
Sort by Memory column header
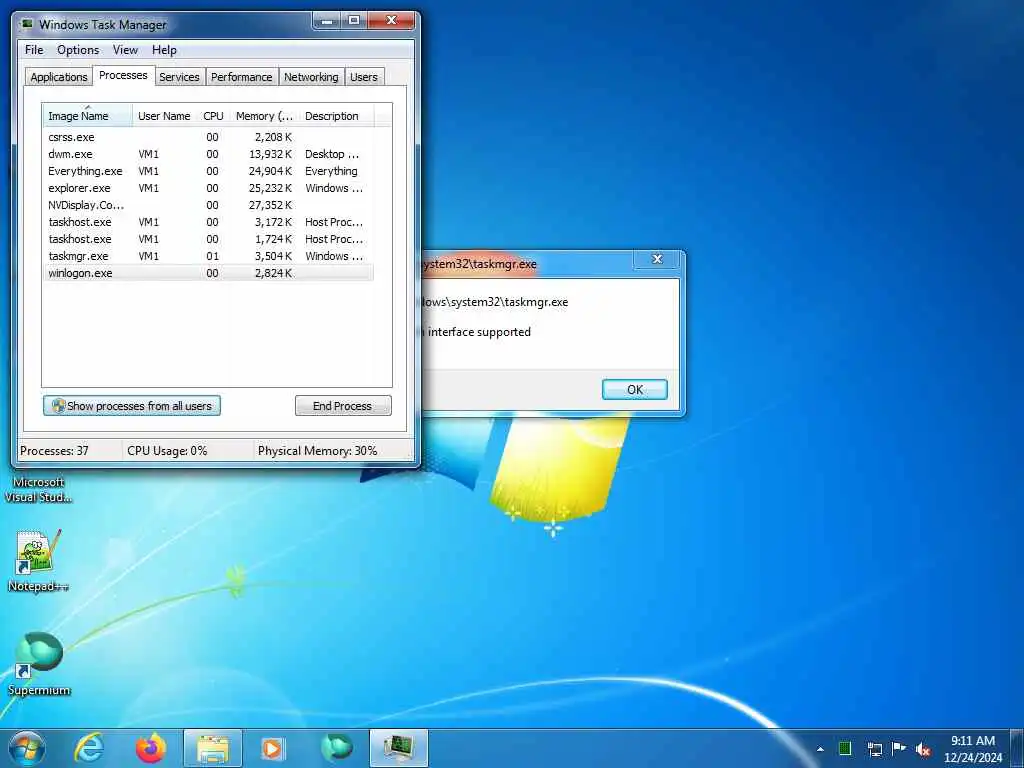(264, 115)
